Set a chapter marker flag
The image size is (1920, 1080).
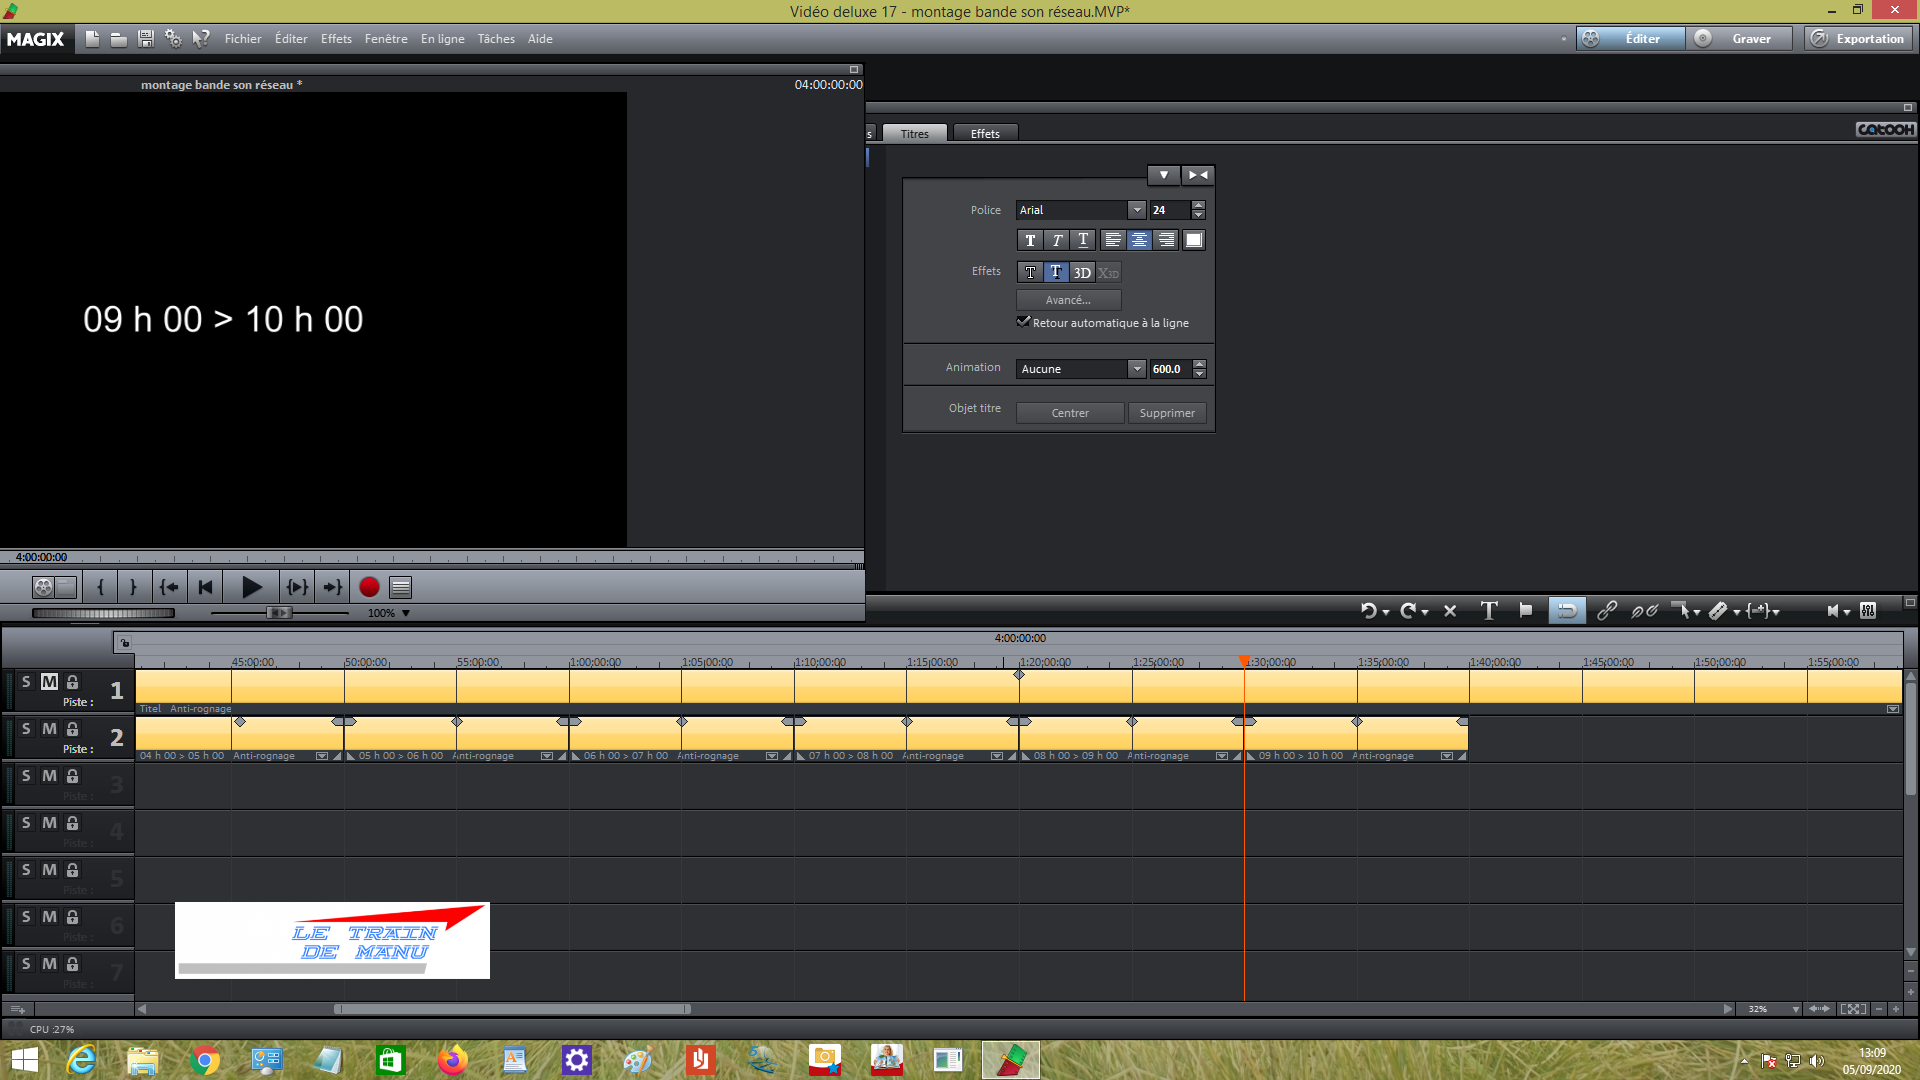tap(1525, 611)
